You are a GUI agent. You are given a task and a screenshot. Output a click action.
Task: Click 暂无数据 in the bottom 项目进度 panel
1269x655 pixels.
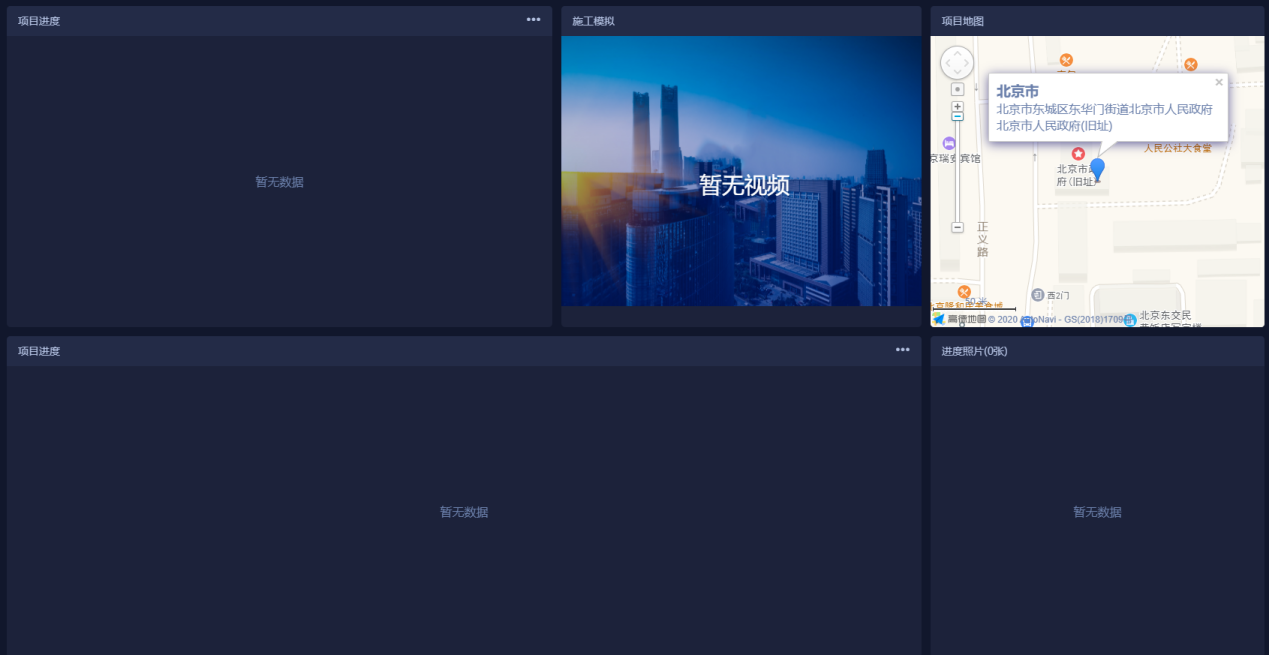[465, 512]
